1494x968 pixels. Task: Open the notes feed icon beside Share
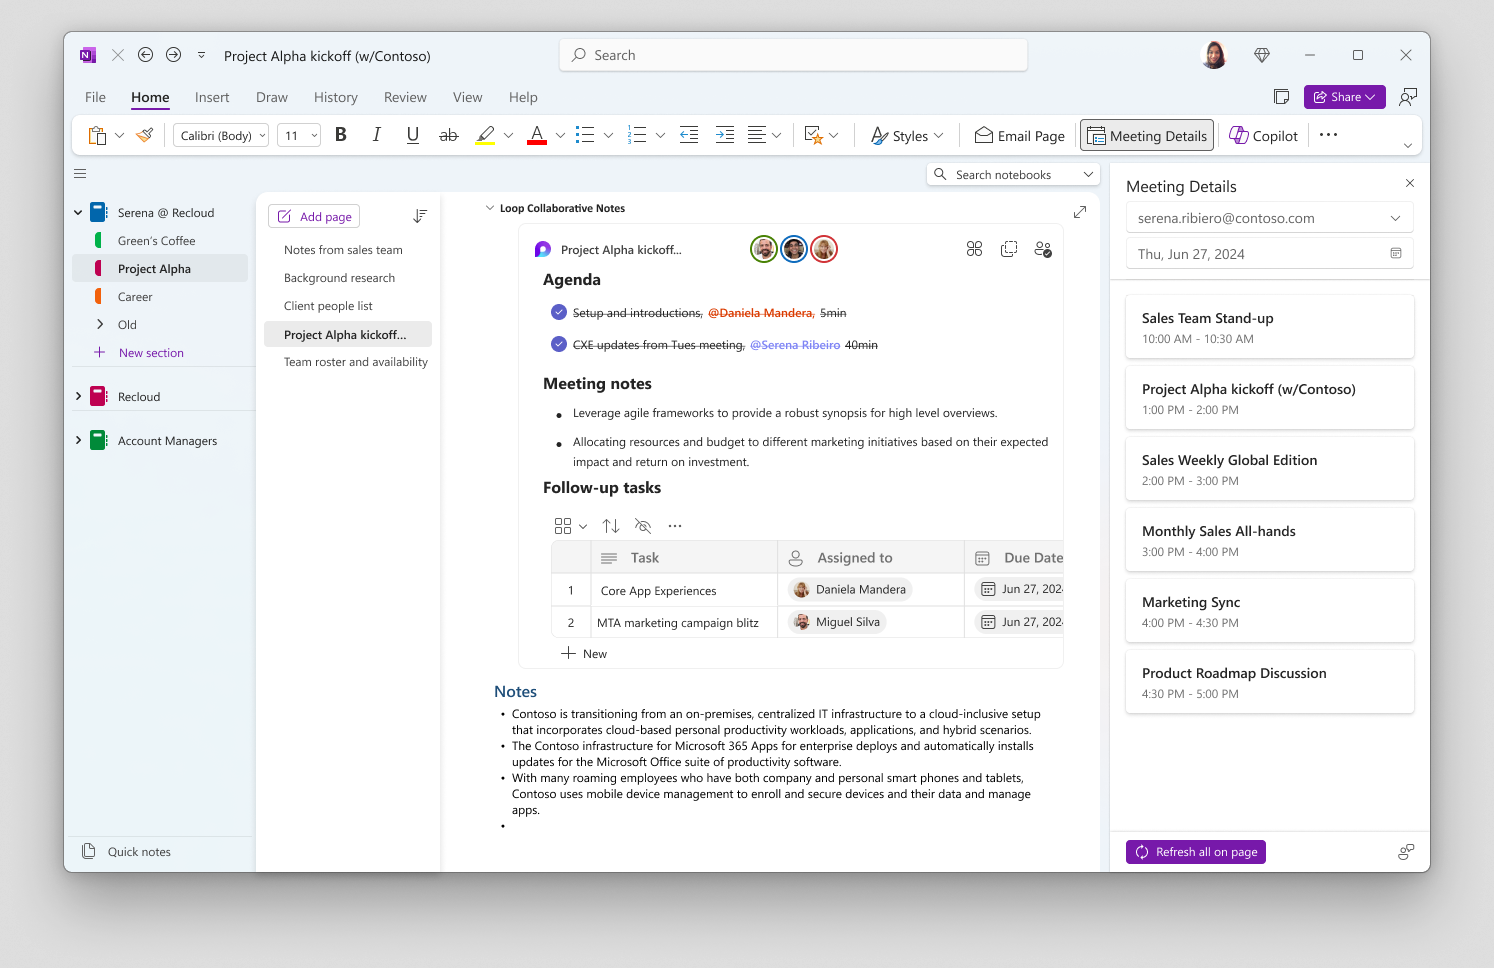click(x=1281, y=97)
